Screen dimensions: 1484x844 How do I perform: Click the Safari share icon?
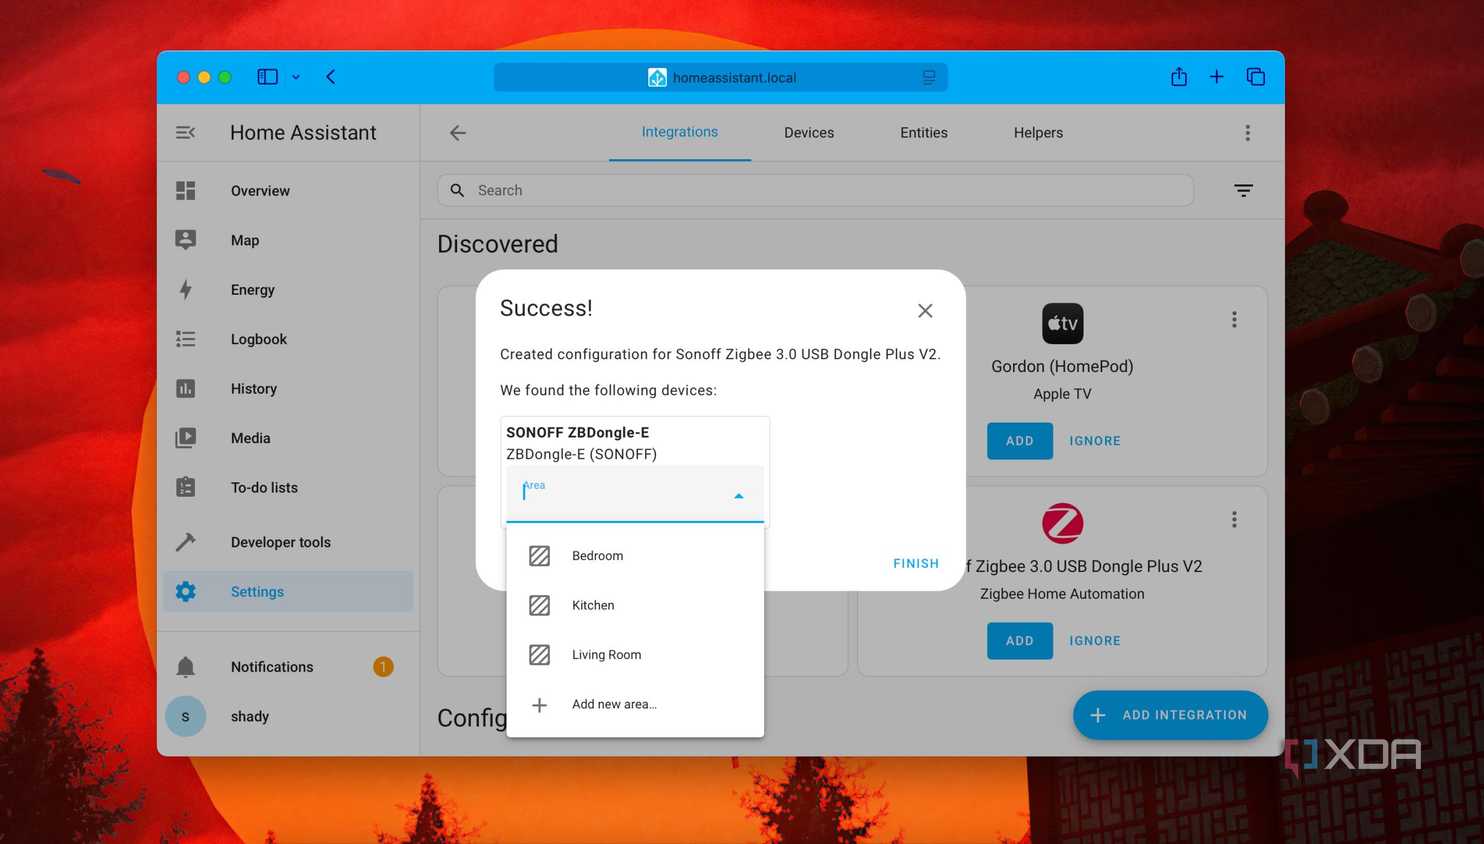click(1179, 76)
